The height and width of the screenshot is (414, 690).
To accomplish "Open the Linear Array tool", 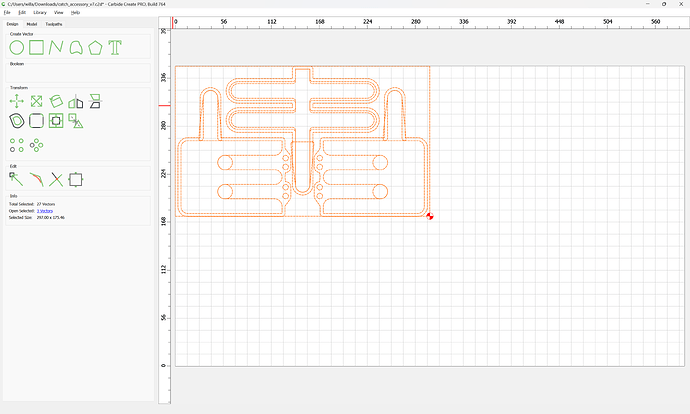I will pyautogui.click(x=17, y=145).
